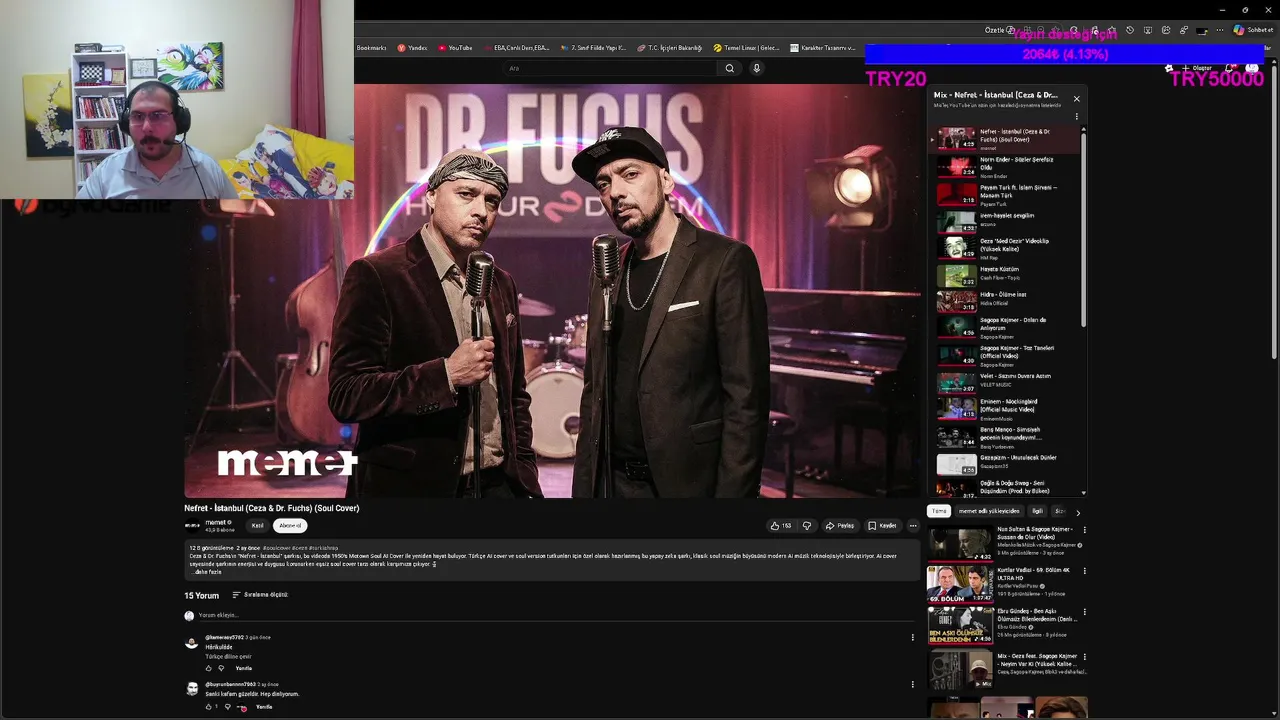Play Payam Turk ft. İslam Şirvani playlist item
1280x720 pixels.
click(1009, 194)
